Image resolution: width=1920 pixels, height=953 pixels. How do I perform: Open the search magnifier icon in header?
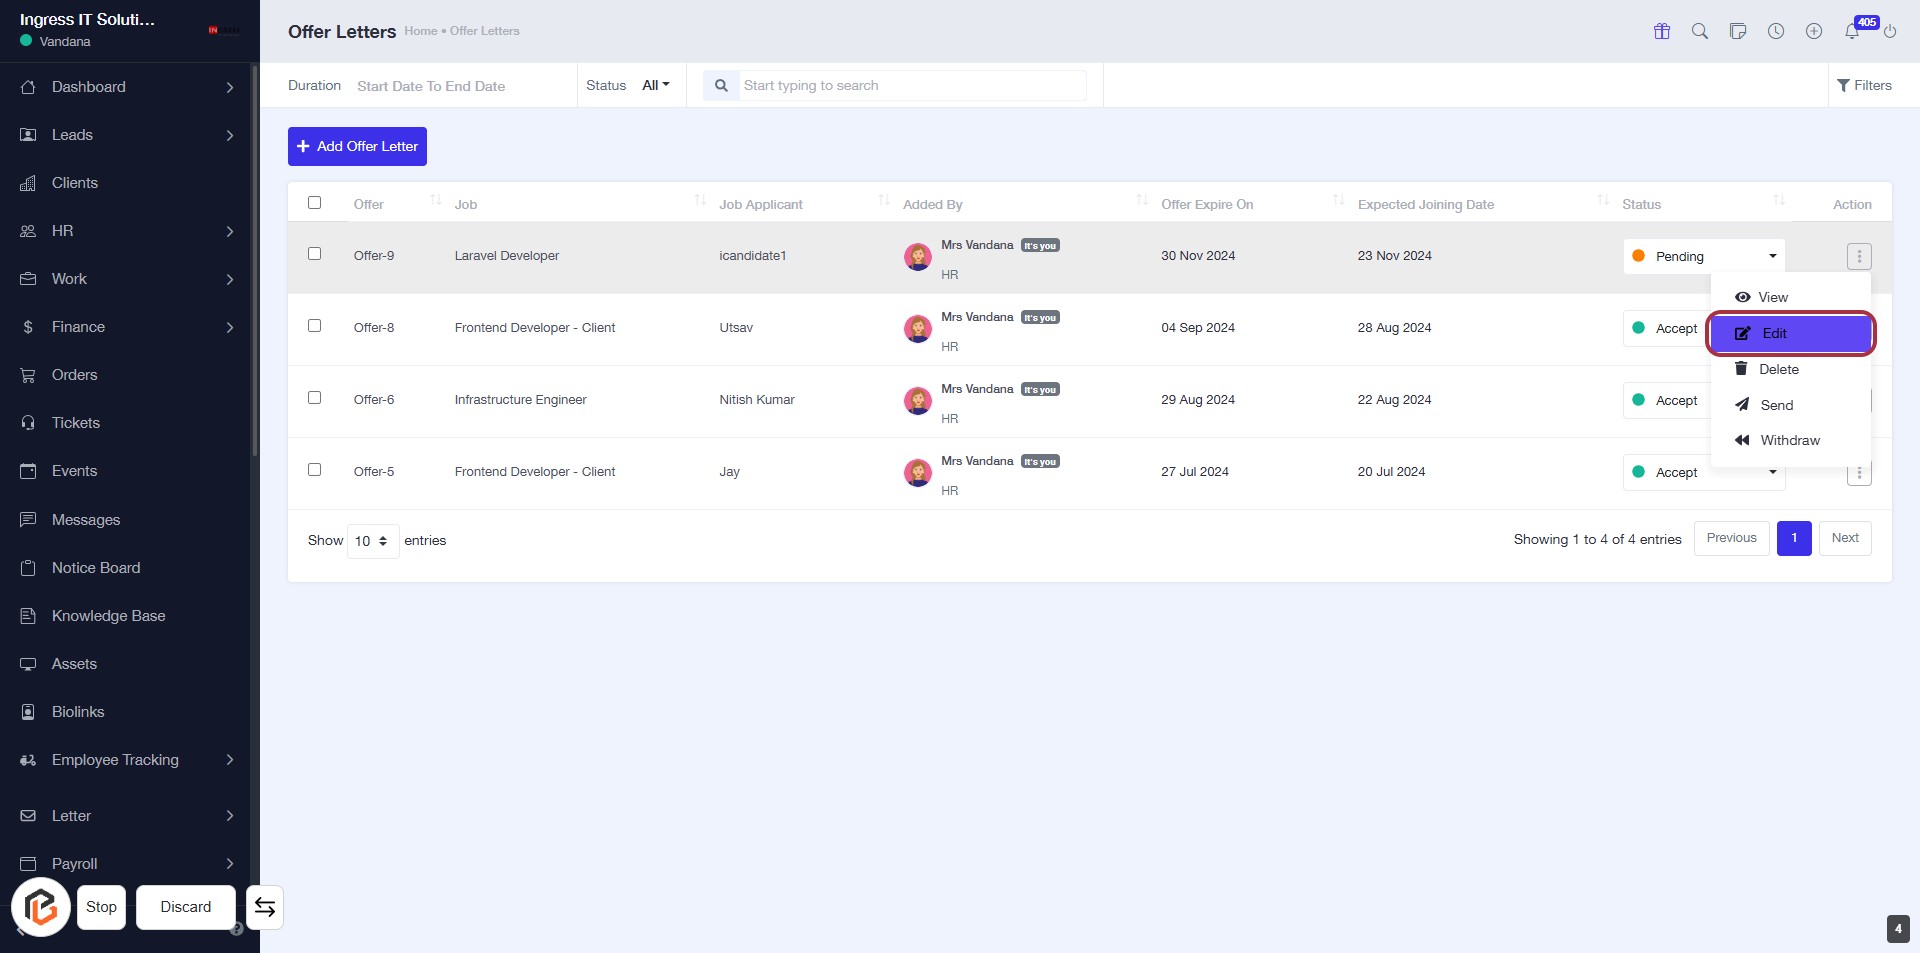point(1700,31)
